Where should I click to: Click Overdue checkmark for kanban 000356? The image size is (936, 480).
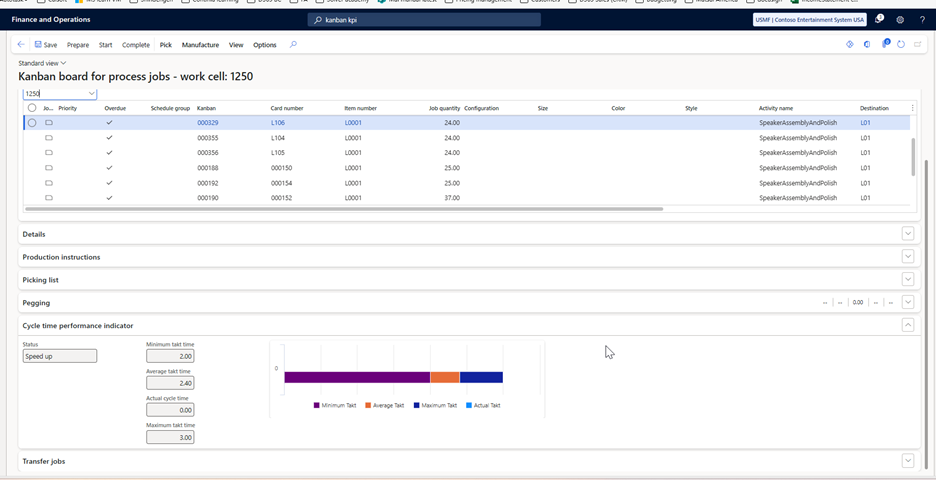109,152
